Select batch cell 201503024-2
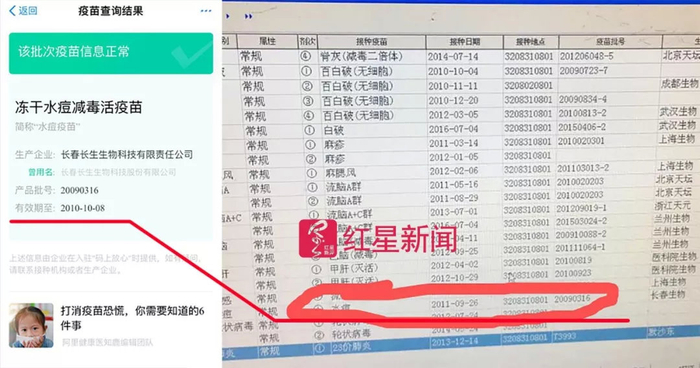Screen dimensions: 700x368 point(582,221)
